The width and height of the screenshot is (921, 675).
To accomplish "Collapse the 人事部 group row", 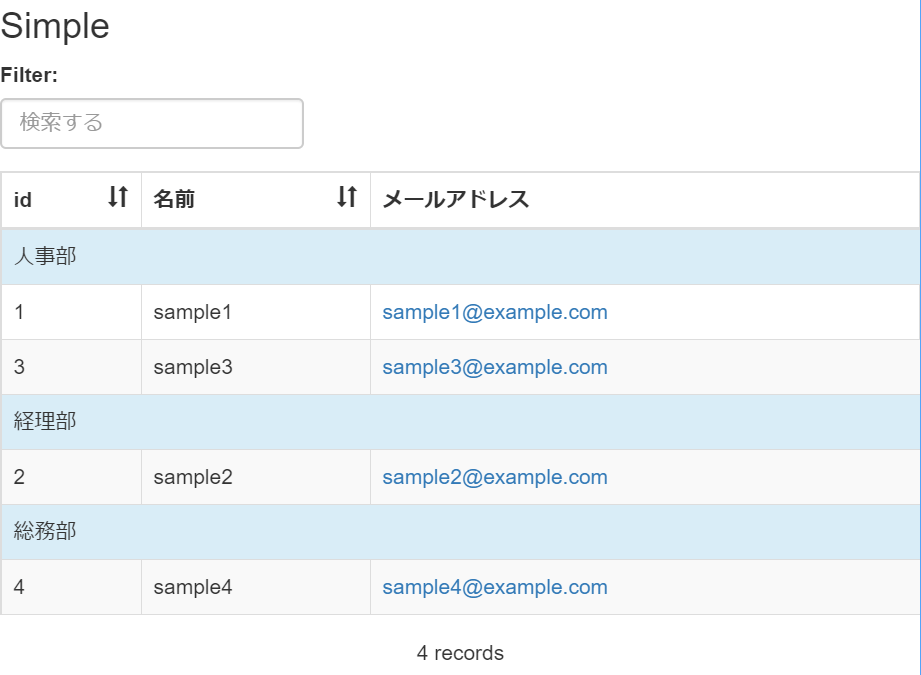I will 45,257.
